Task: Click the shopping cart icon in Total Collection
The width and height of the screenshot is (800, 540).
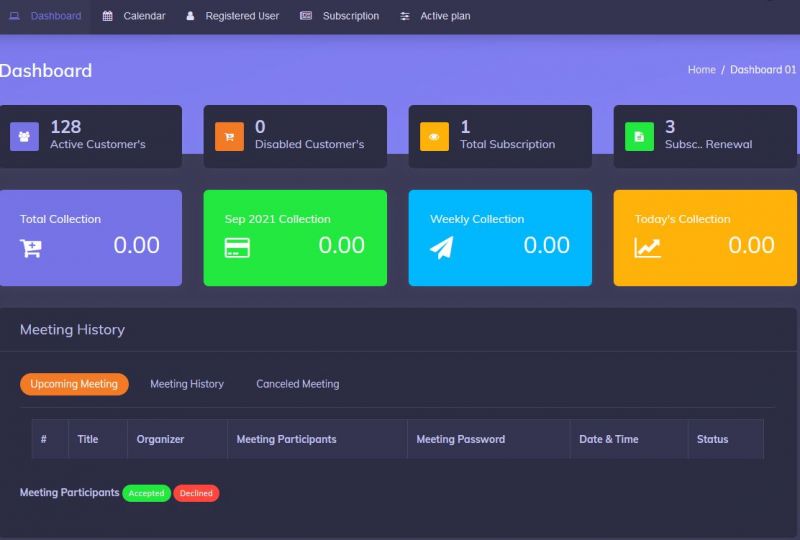Action: point(31,248)
